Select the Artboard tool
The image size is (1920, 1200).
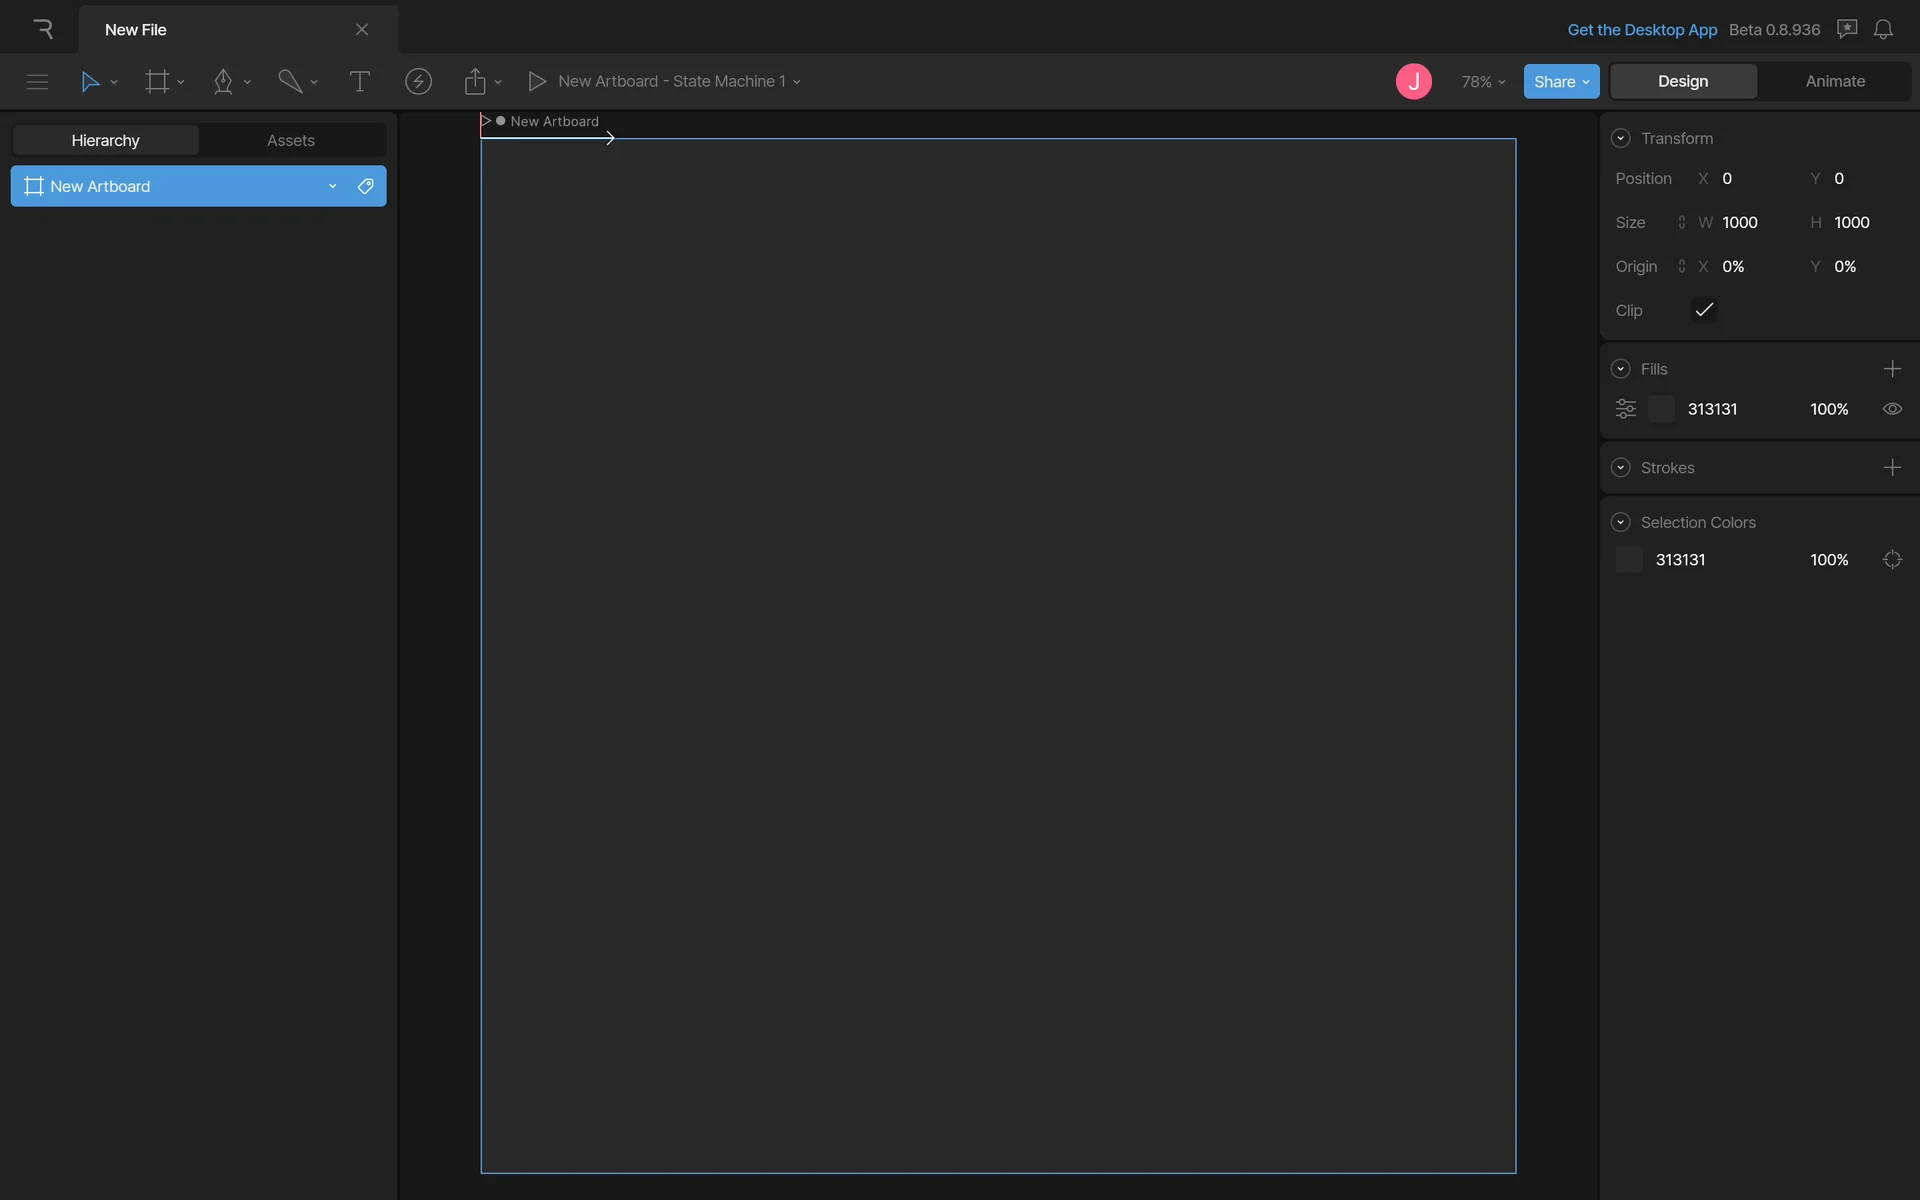point(156,82)
